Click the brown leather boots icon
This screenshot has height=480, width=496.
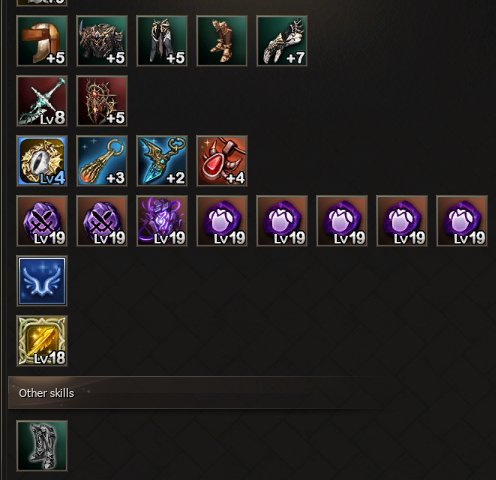(222, 41)
